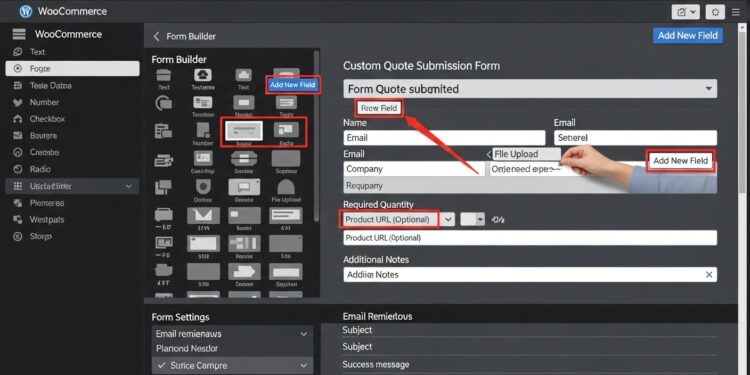Open Tesle Datoa in the sidebar
Screen dimensions: 750x375
pos(50,86)
